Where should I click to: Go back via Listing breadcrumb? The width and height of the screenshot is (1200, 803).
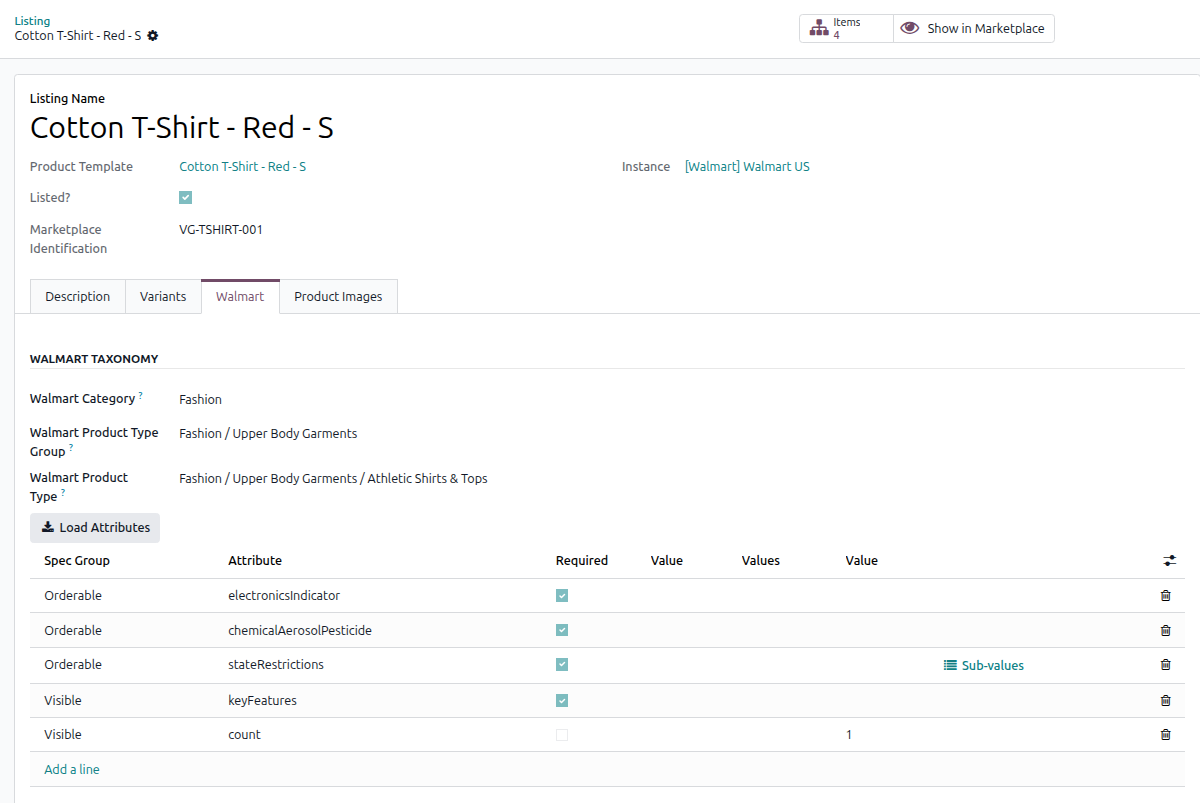pos(32,21)
